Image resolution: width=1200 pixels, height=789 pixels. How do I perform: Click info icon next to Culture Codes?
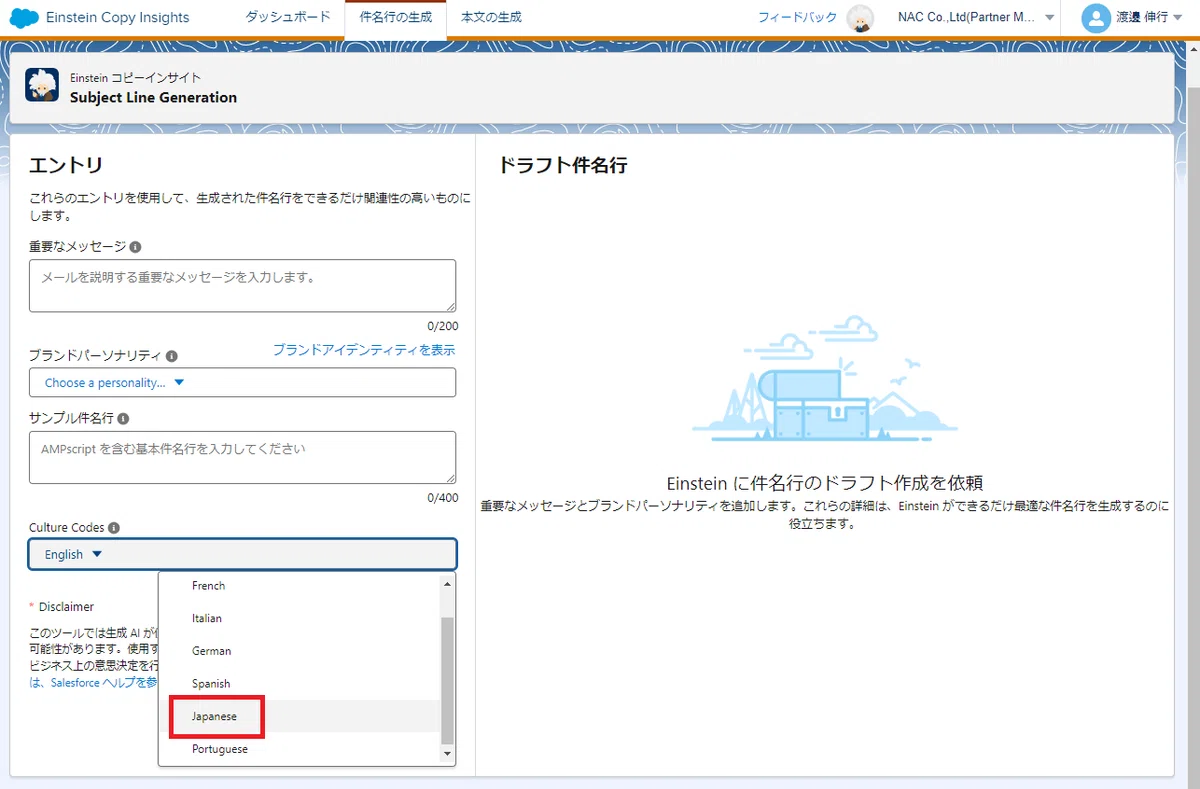click(x=114, y=528)
